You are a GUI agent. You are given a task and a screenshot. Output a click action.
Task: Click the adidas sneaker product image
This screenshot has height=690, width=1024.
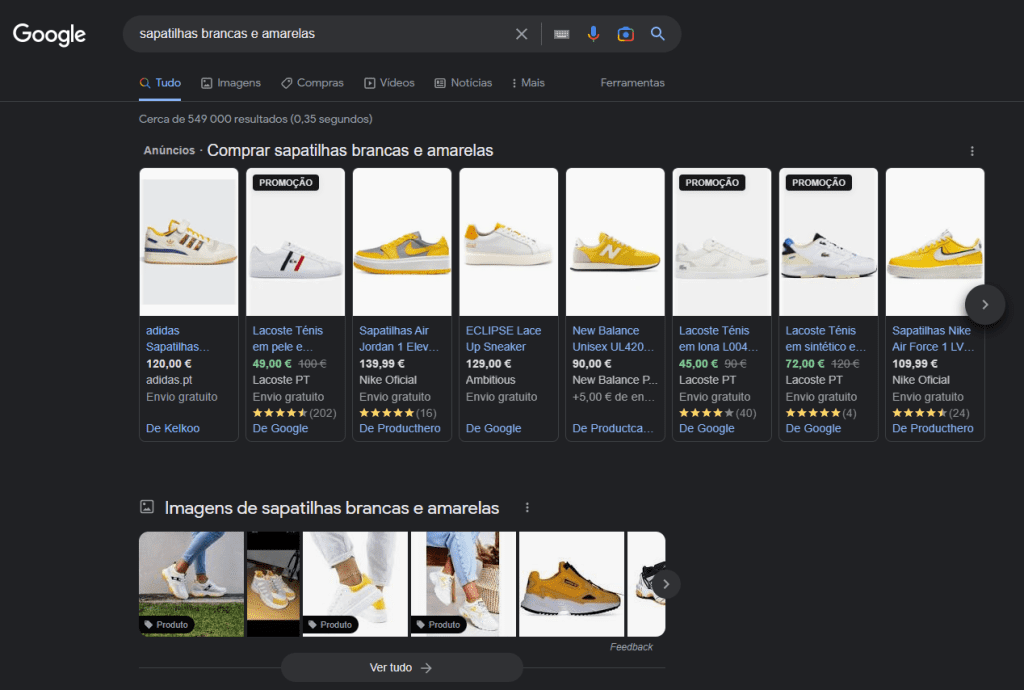(189, 242)
